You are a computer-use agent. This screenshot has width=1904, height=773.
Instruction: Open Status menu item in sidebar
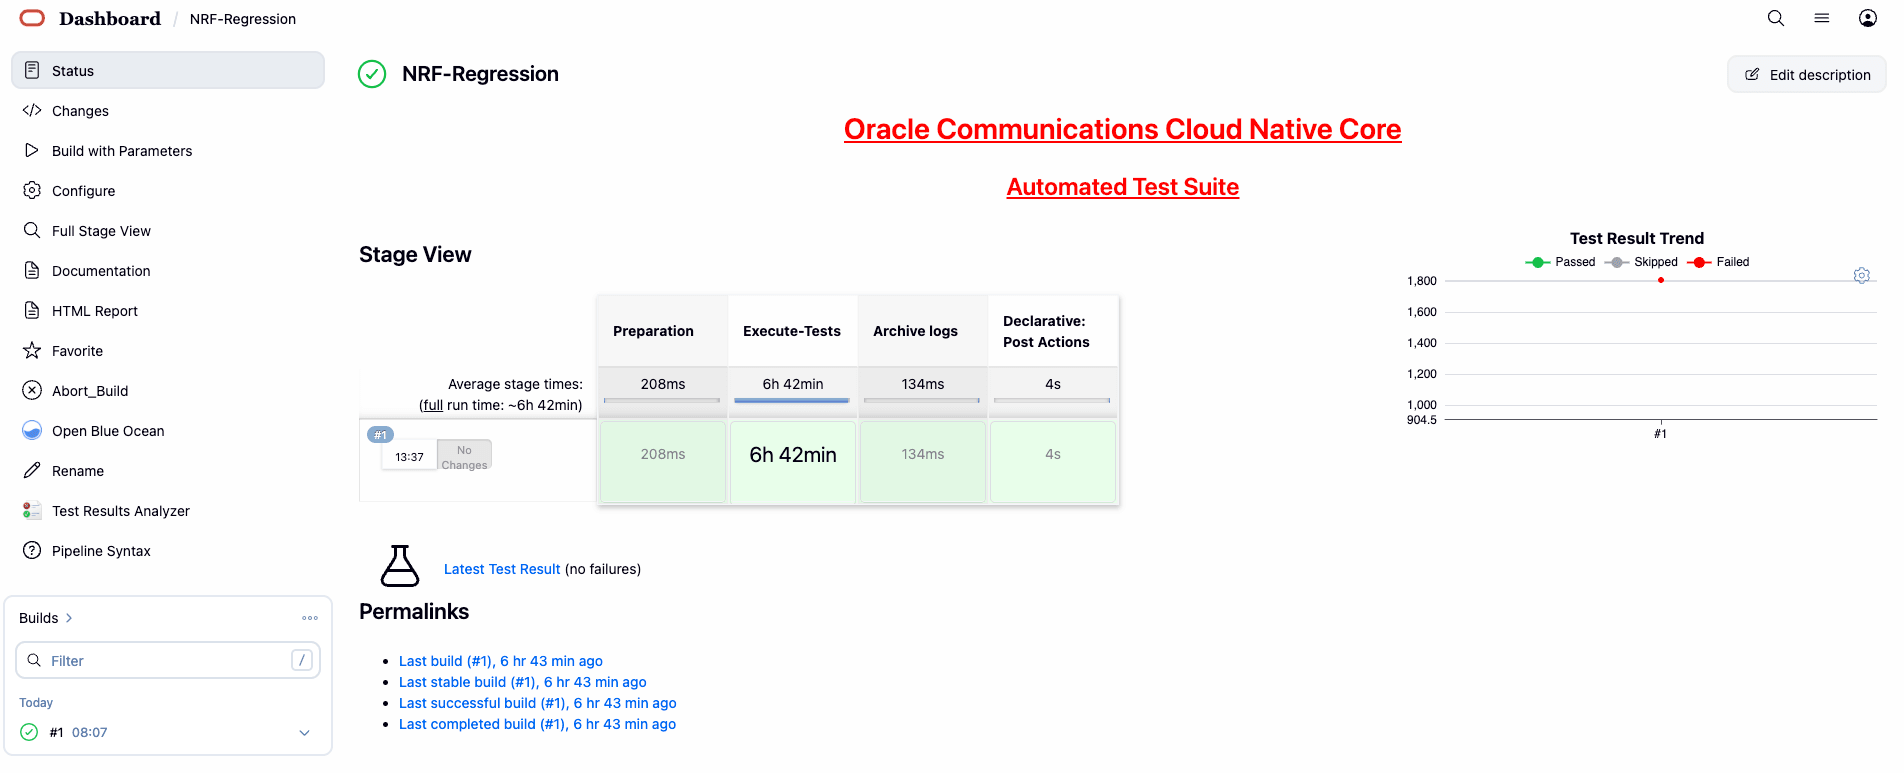click(x=168, y=70)
